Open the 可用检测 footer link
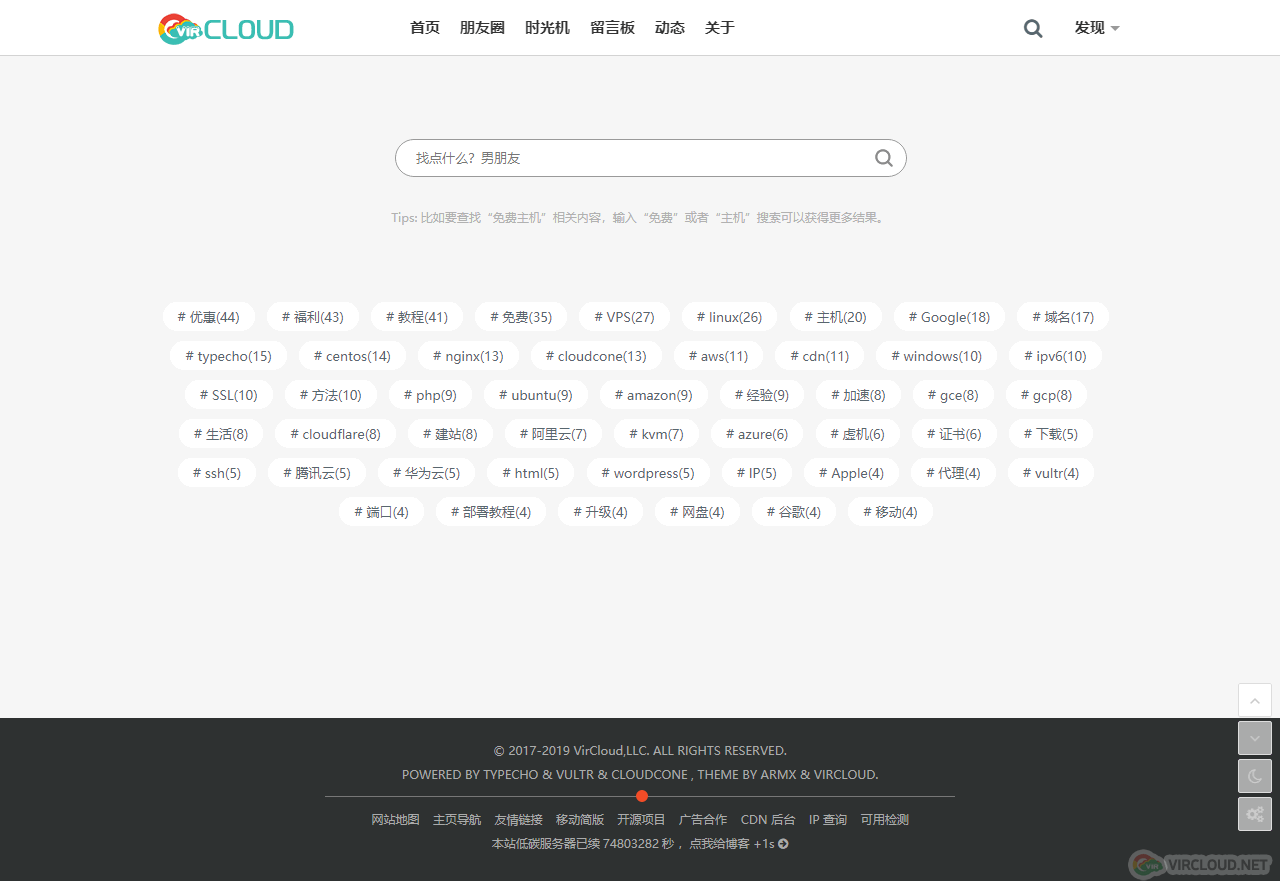This screenshot has height=881, width=1280. 885,820
